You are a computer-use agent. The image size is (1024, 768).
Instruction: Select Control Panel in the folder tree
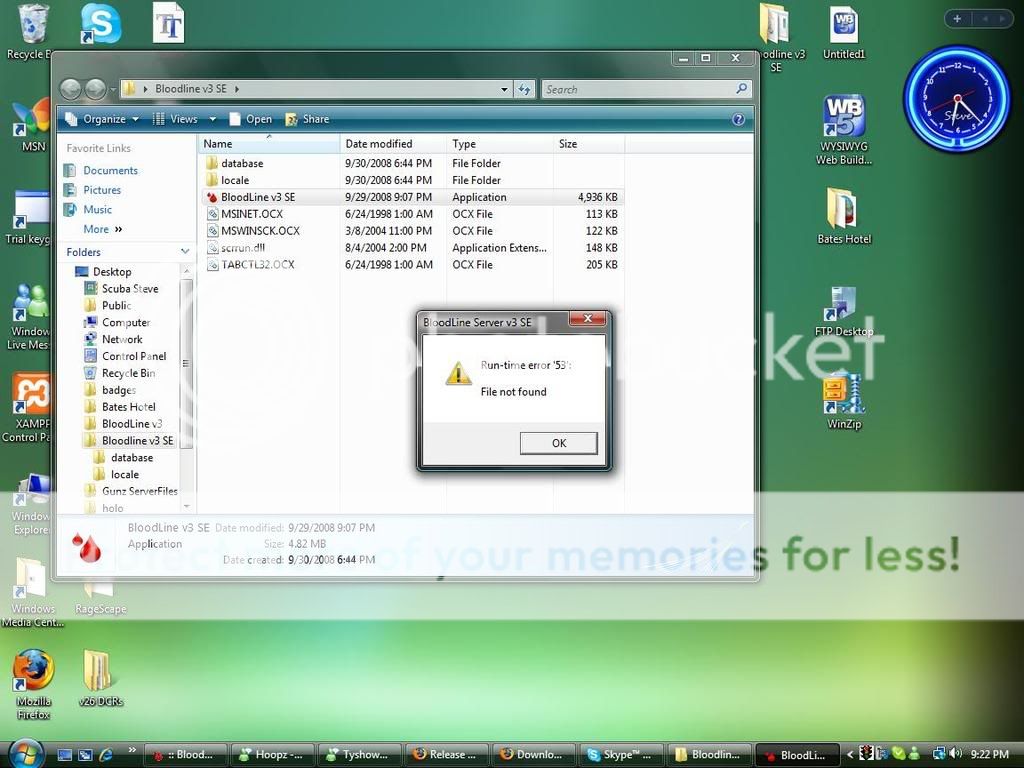coord(125,357)
